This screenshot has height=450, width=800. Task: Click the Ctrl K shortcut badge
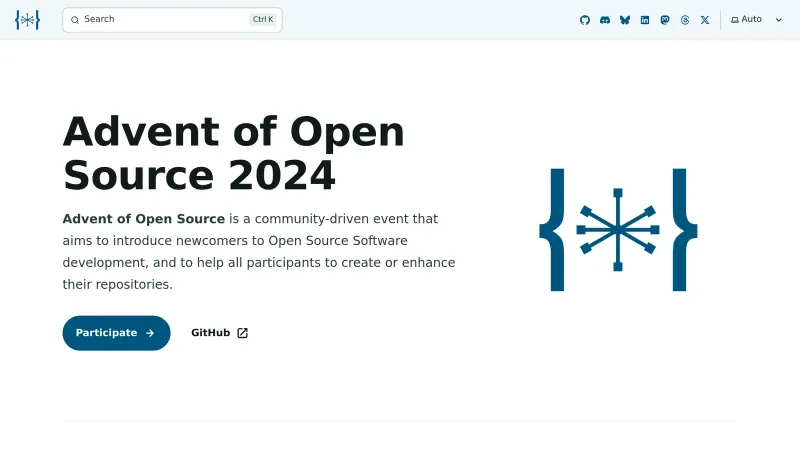(x=263, y=20)
